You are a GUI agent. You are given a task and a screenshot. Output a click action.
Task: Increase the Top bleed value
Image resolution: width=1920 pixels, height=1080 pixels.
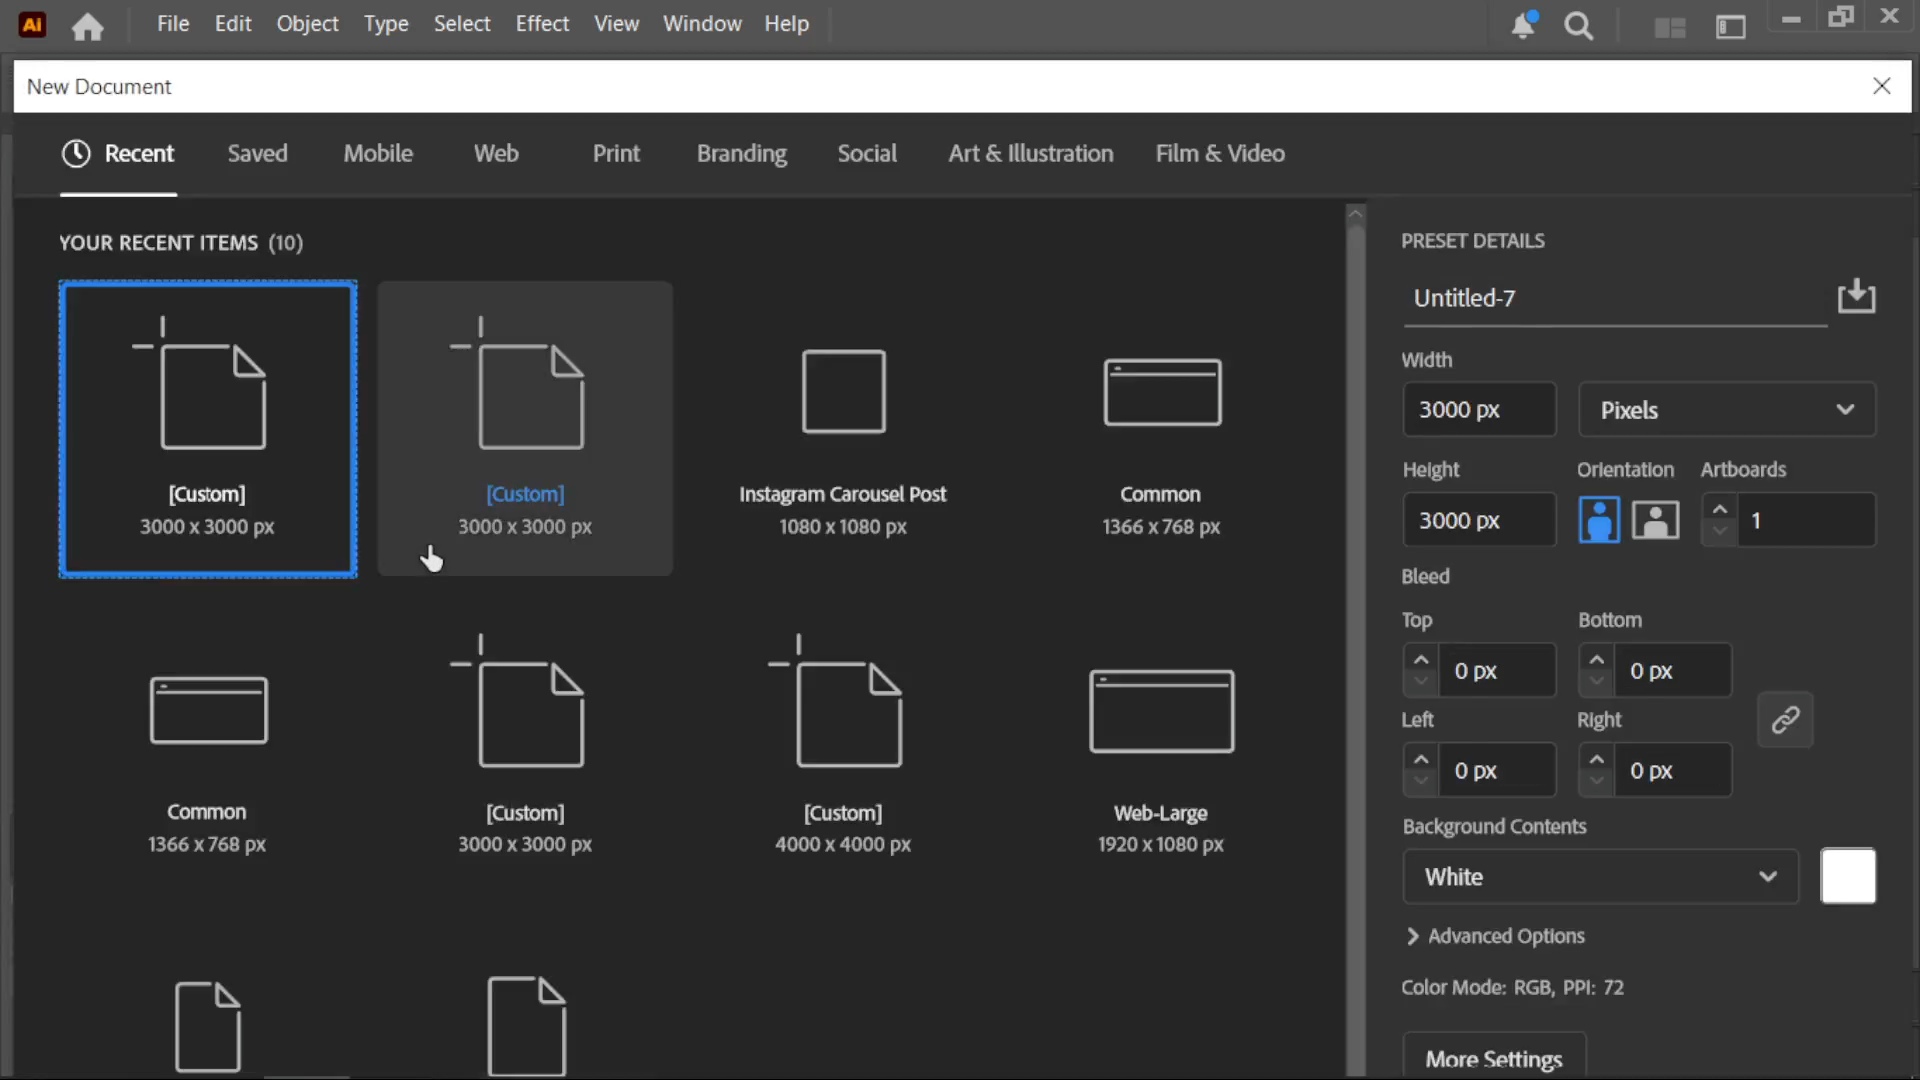pos(1421,659)
